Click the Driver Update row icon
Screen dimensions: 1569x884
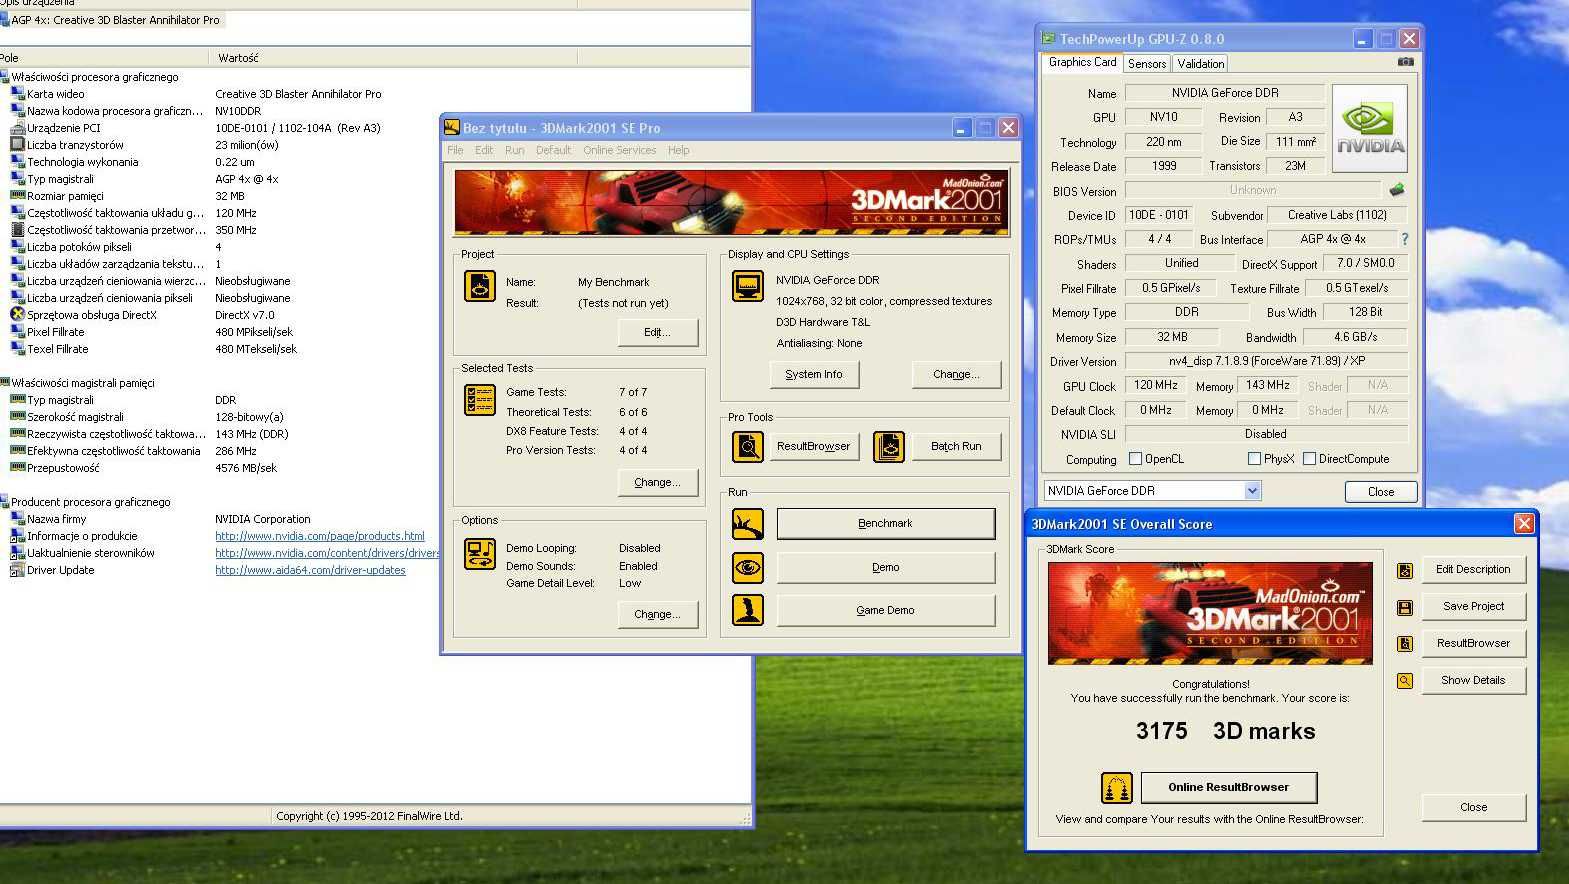[17, 570]
